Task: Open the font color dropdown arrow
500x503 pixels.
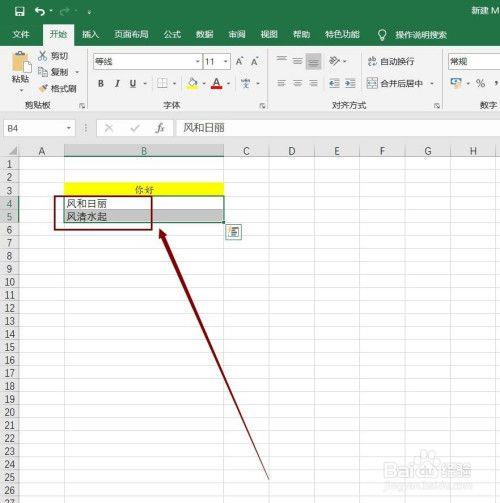Action: pos(228,83)
